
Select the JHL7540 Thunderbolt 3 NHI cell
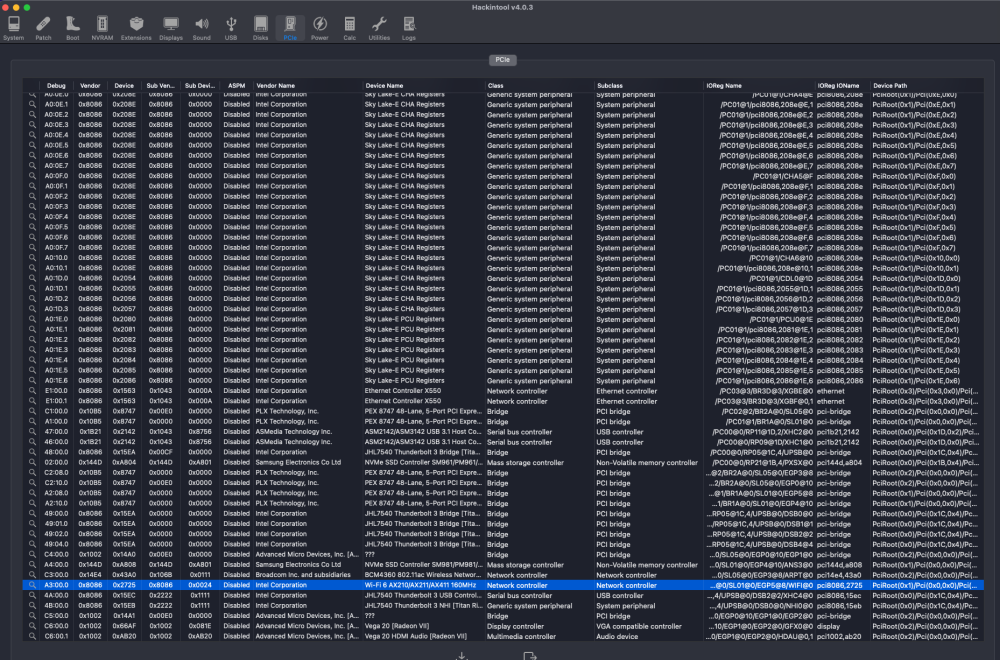click(423, 605)
